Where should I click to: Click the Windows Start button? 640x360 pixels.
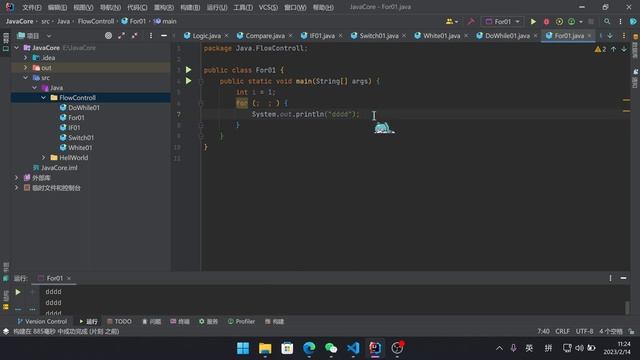tap(243, 348)
